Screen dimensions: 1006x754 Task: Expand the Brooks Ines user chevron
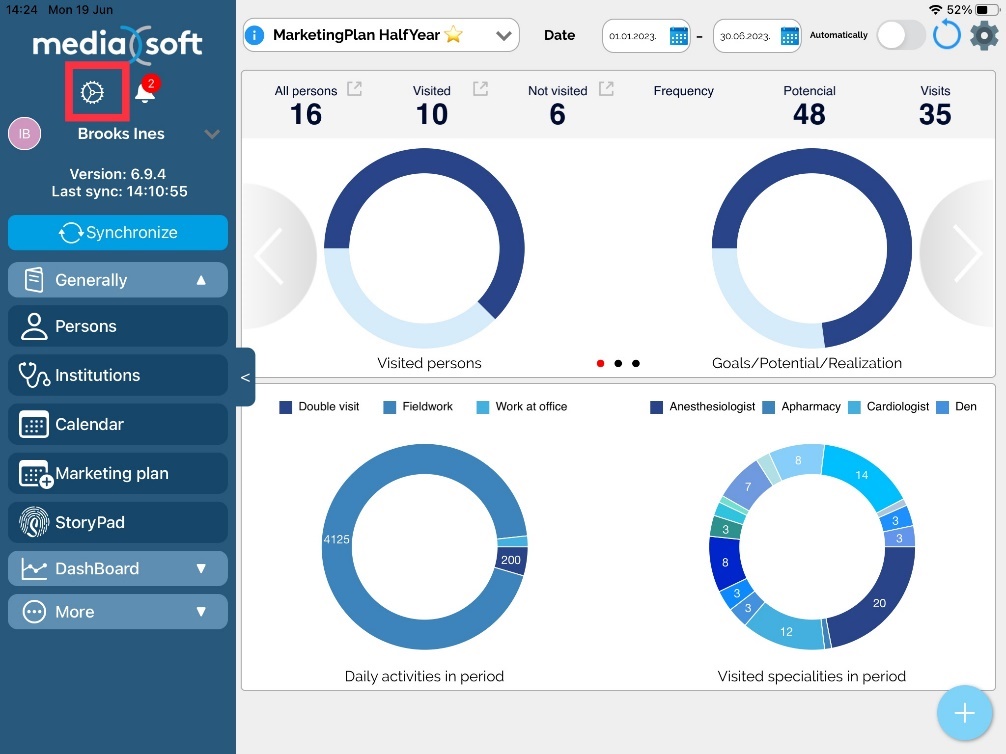(211, 134)
